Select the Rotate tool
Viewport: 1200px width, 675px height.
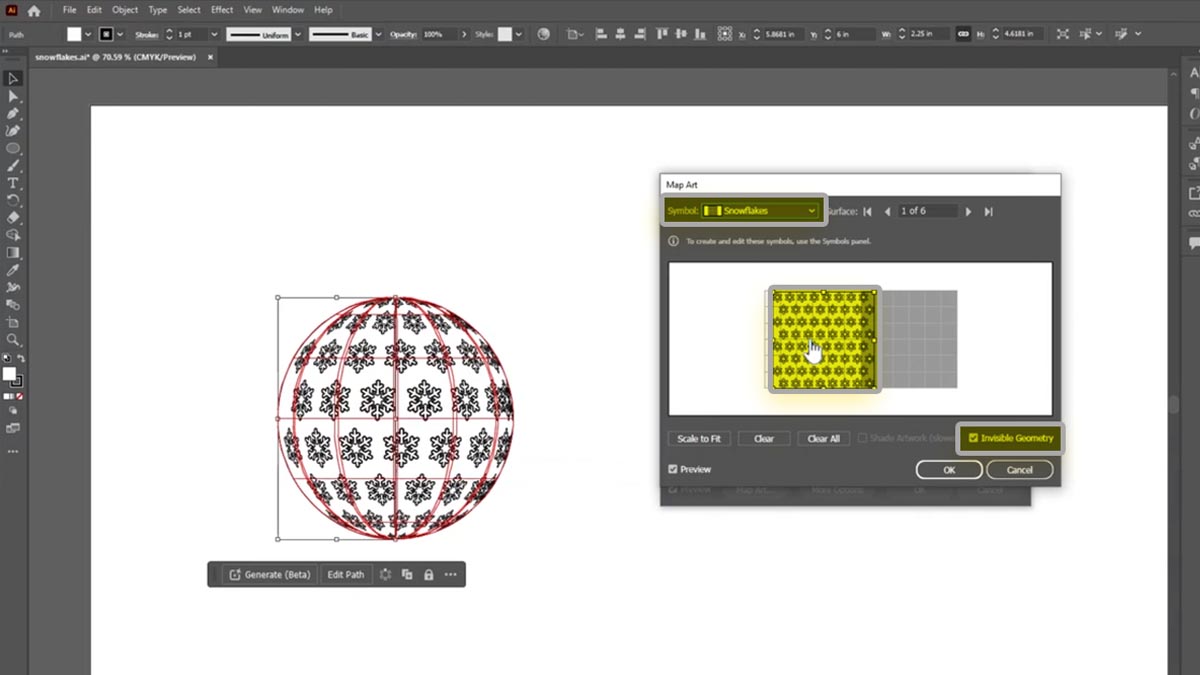pos(13,199)
